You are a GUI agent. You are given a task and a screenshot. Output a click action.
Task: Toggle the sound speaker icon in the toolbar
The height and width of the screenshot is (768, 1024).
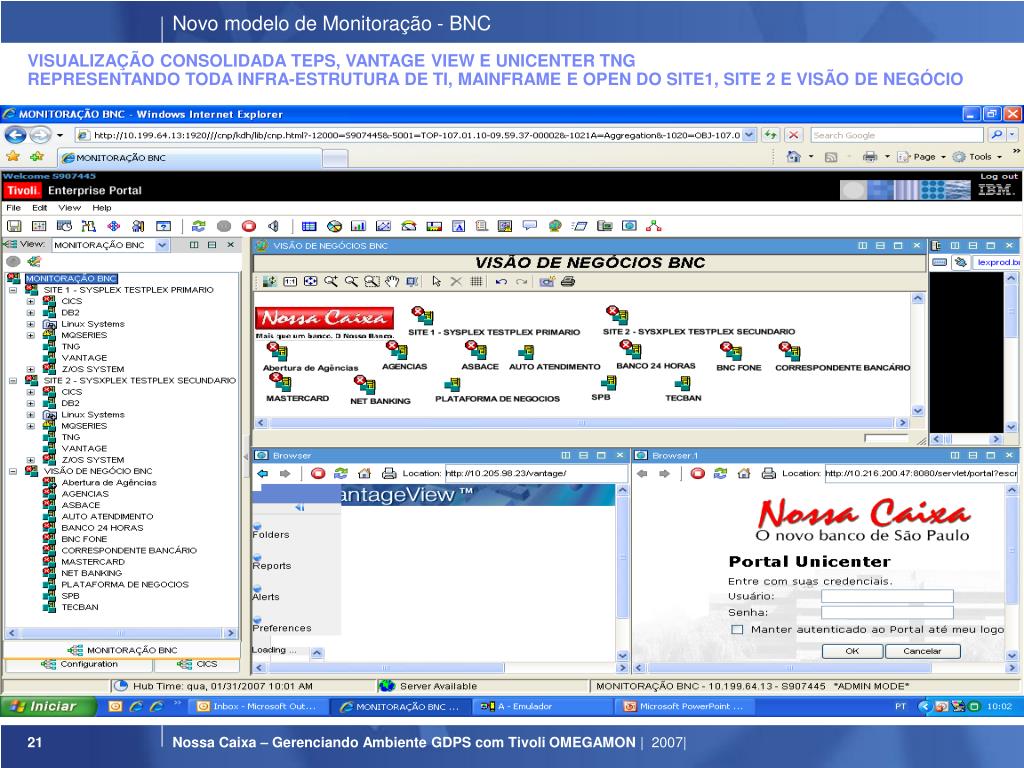(x=273, y=226)
